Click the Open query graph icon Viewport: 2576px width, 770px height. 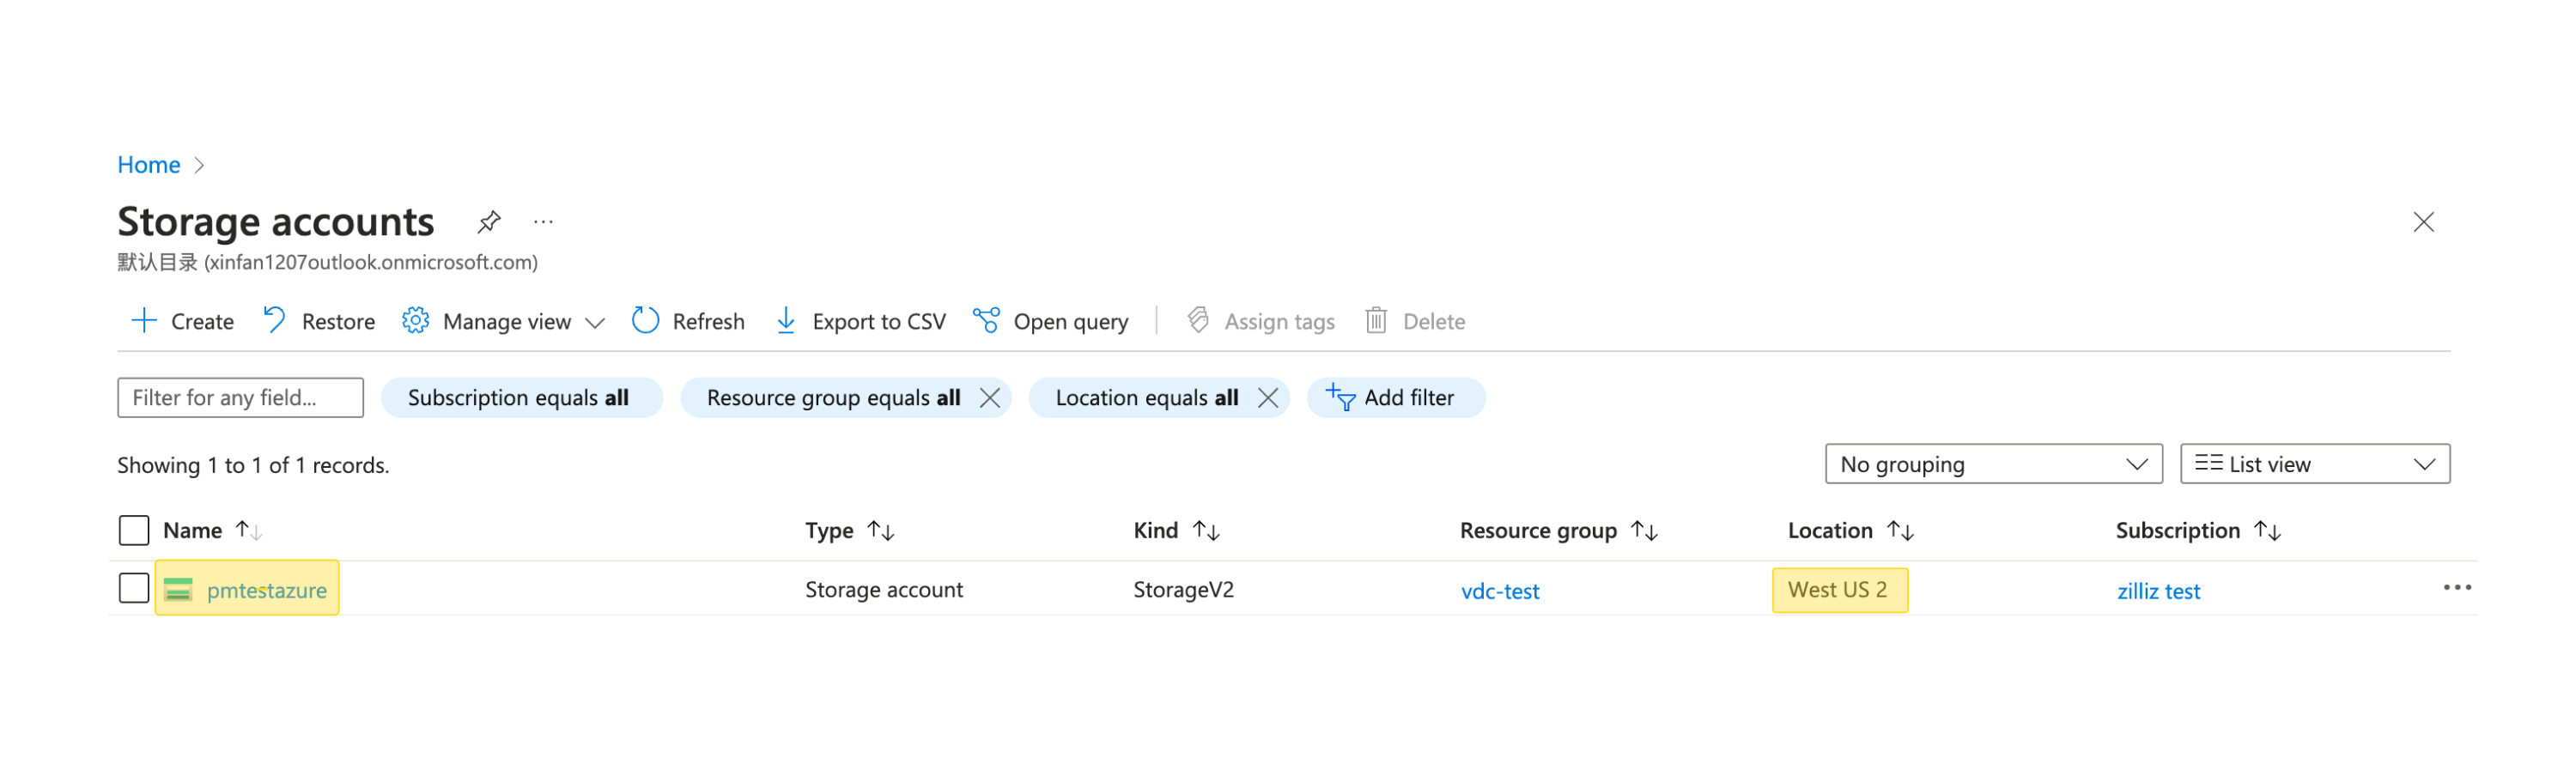986,320
